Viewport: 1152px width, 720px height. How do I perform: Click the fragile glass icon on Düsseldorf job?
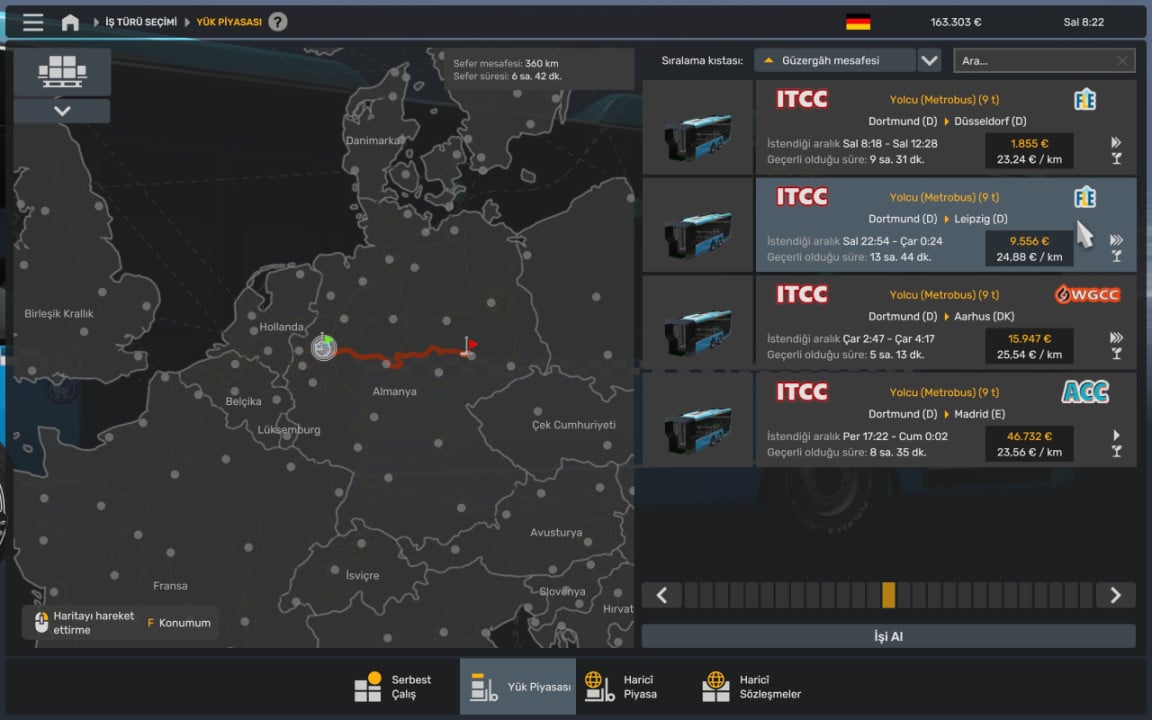(x=1116, y=159)
